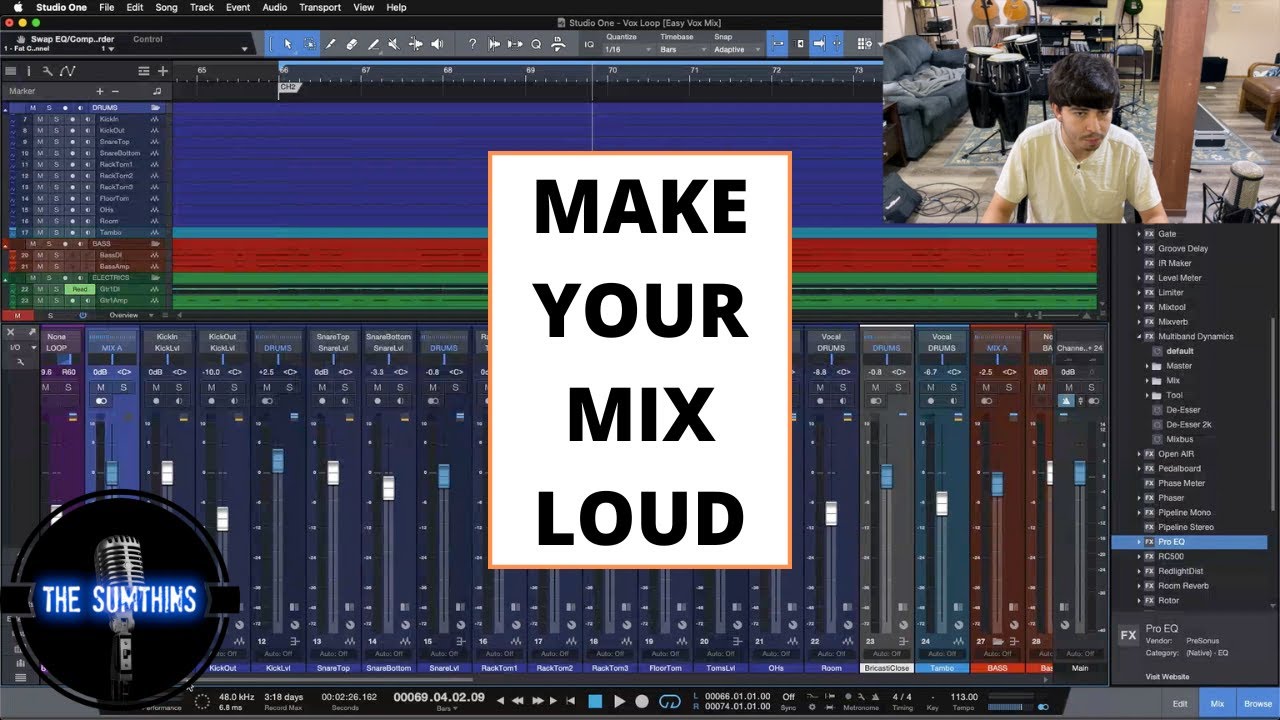The height and width of the screenshot is (720, 1280).
Task: Open the Transport menu
Action: [320, 7]
